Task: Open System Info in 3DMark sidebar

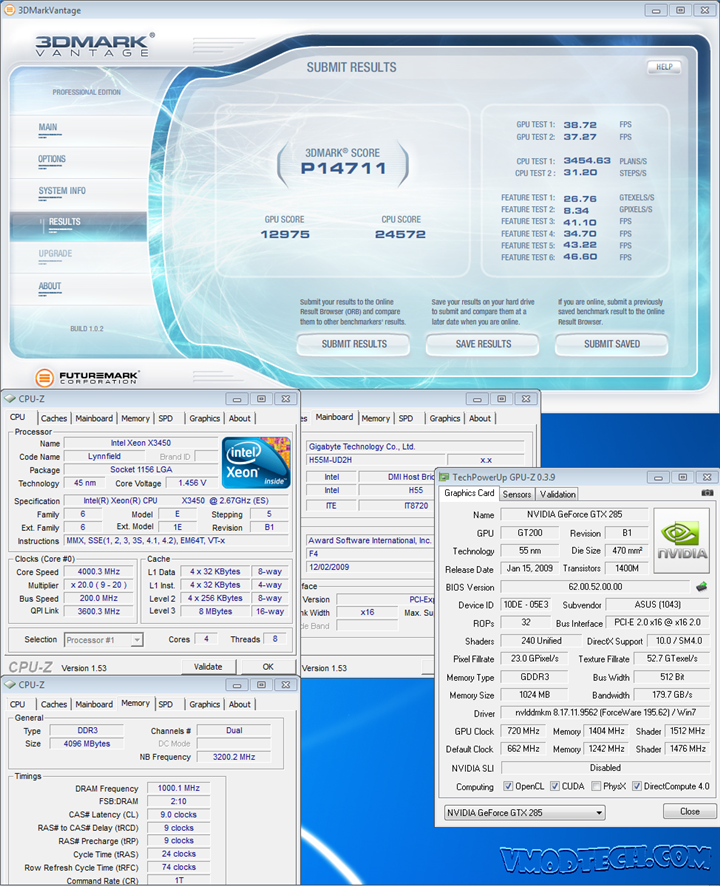Action: (62, 190)
